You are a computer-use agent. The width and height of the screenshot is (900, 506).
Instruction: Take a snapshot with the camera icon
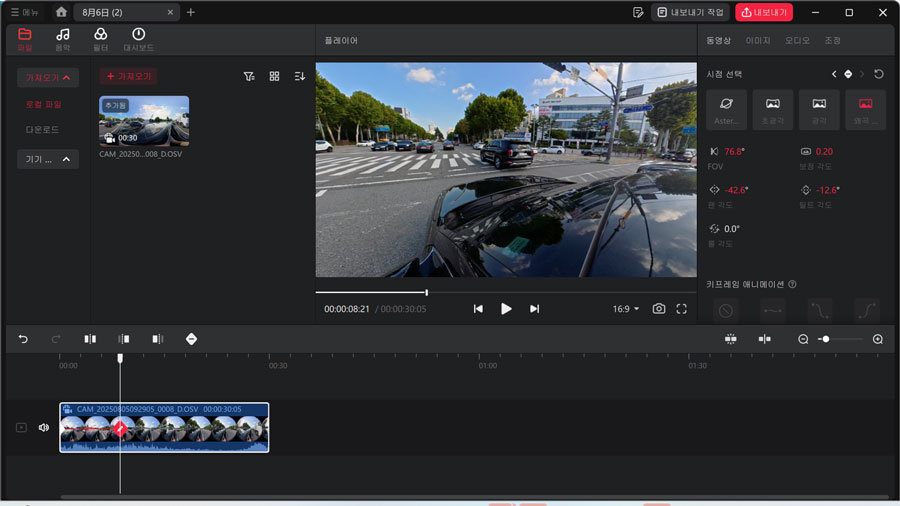click(659, 309)
